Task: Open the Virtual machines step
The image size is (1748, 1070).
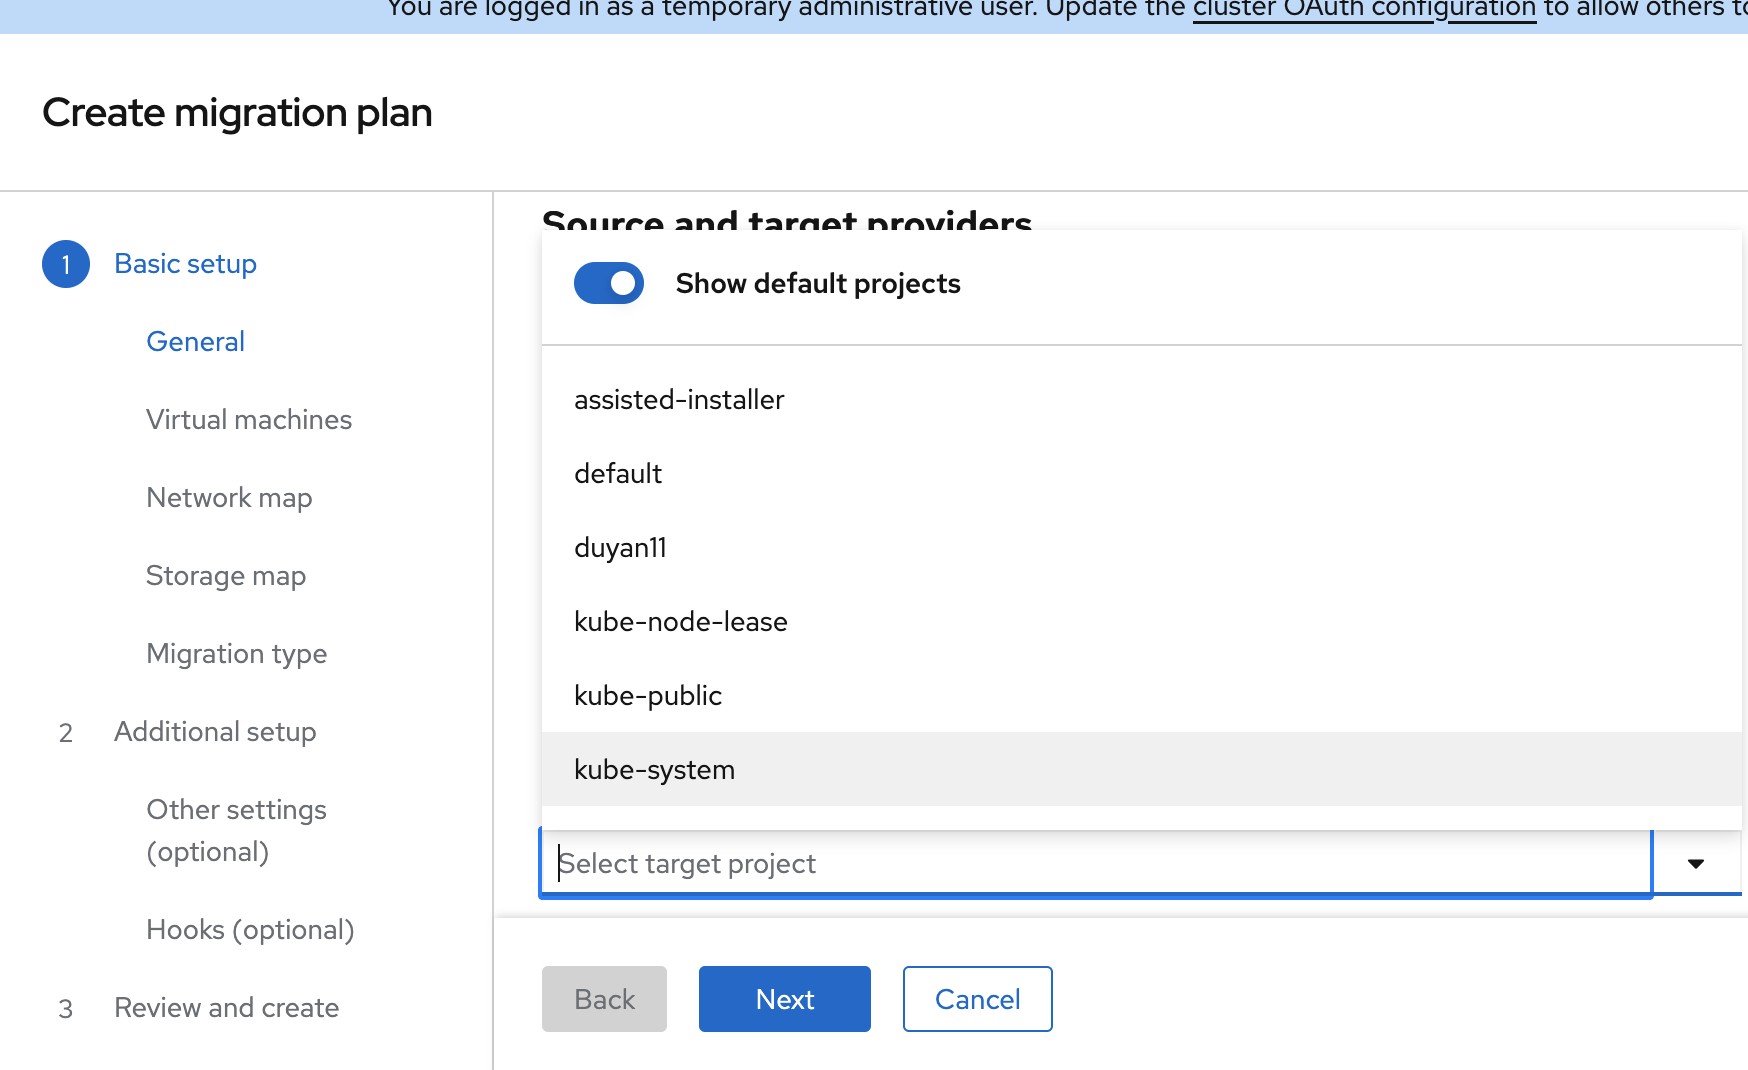Action: coord(249,420)
